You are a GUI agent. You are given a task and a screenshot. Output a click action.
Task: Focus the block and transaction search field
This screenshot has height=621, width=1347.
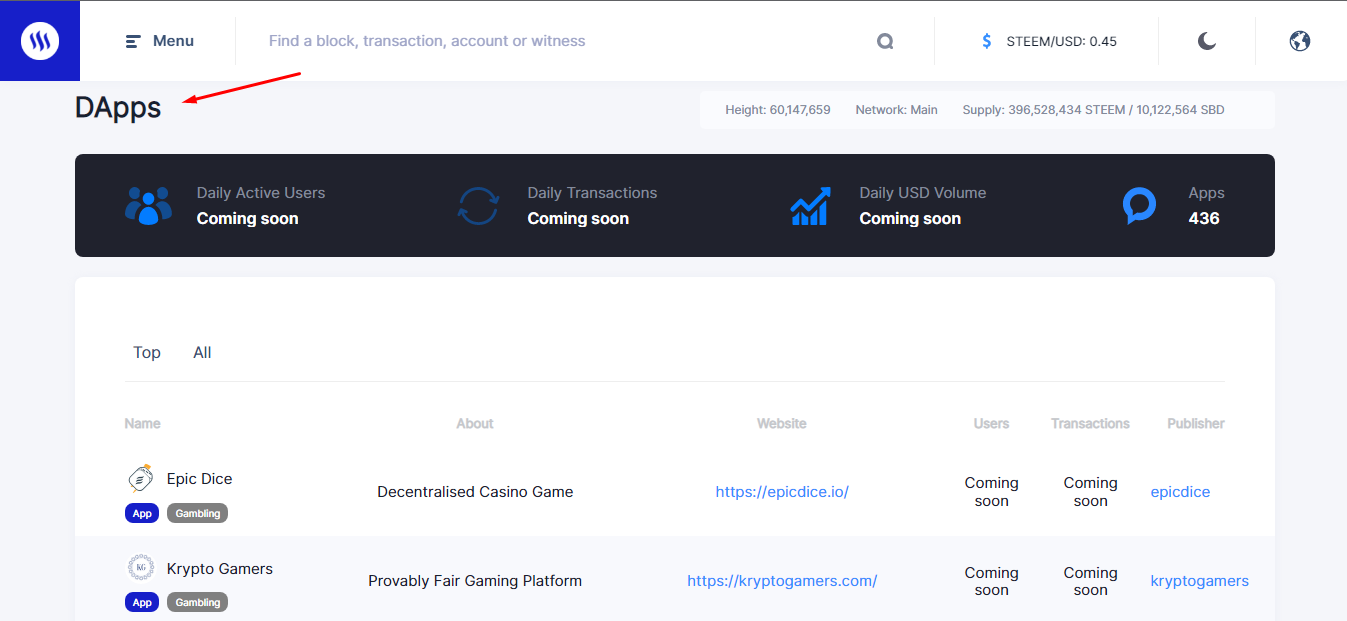coord(560,41)
